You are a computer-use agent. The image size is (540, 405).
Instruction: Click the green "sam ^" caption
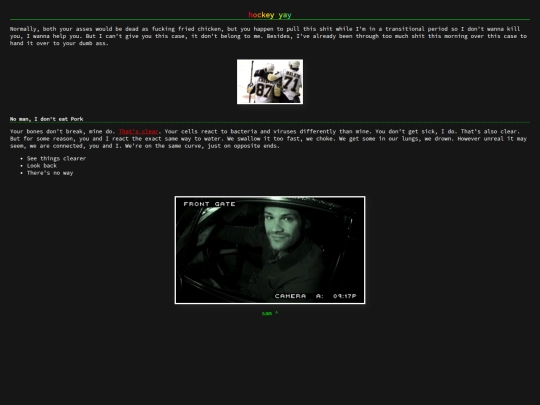tap(270, 313)
